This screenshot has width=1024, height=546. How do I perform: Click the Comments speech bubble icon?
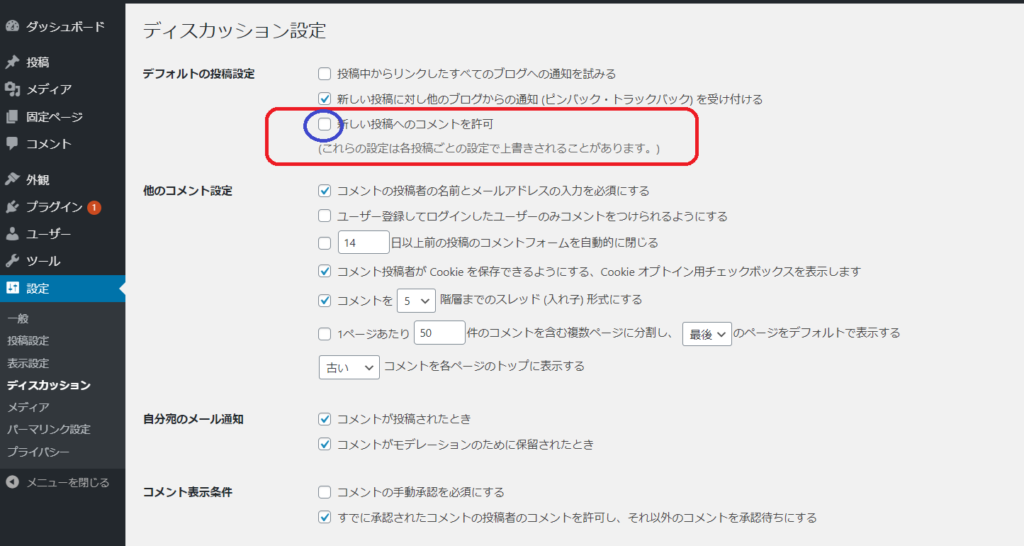tap(13, 144)
